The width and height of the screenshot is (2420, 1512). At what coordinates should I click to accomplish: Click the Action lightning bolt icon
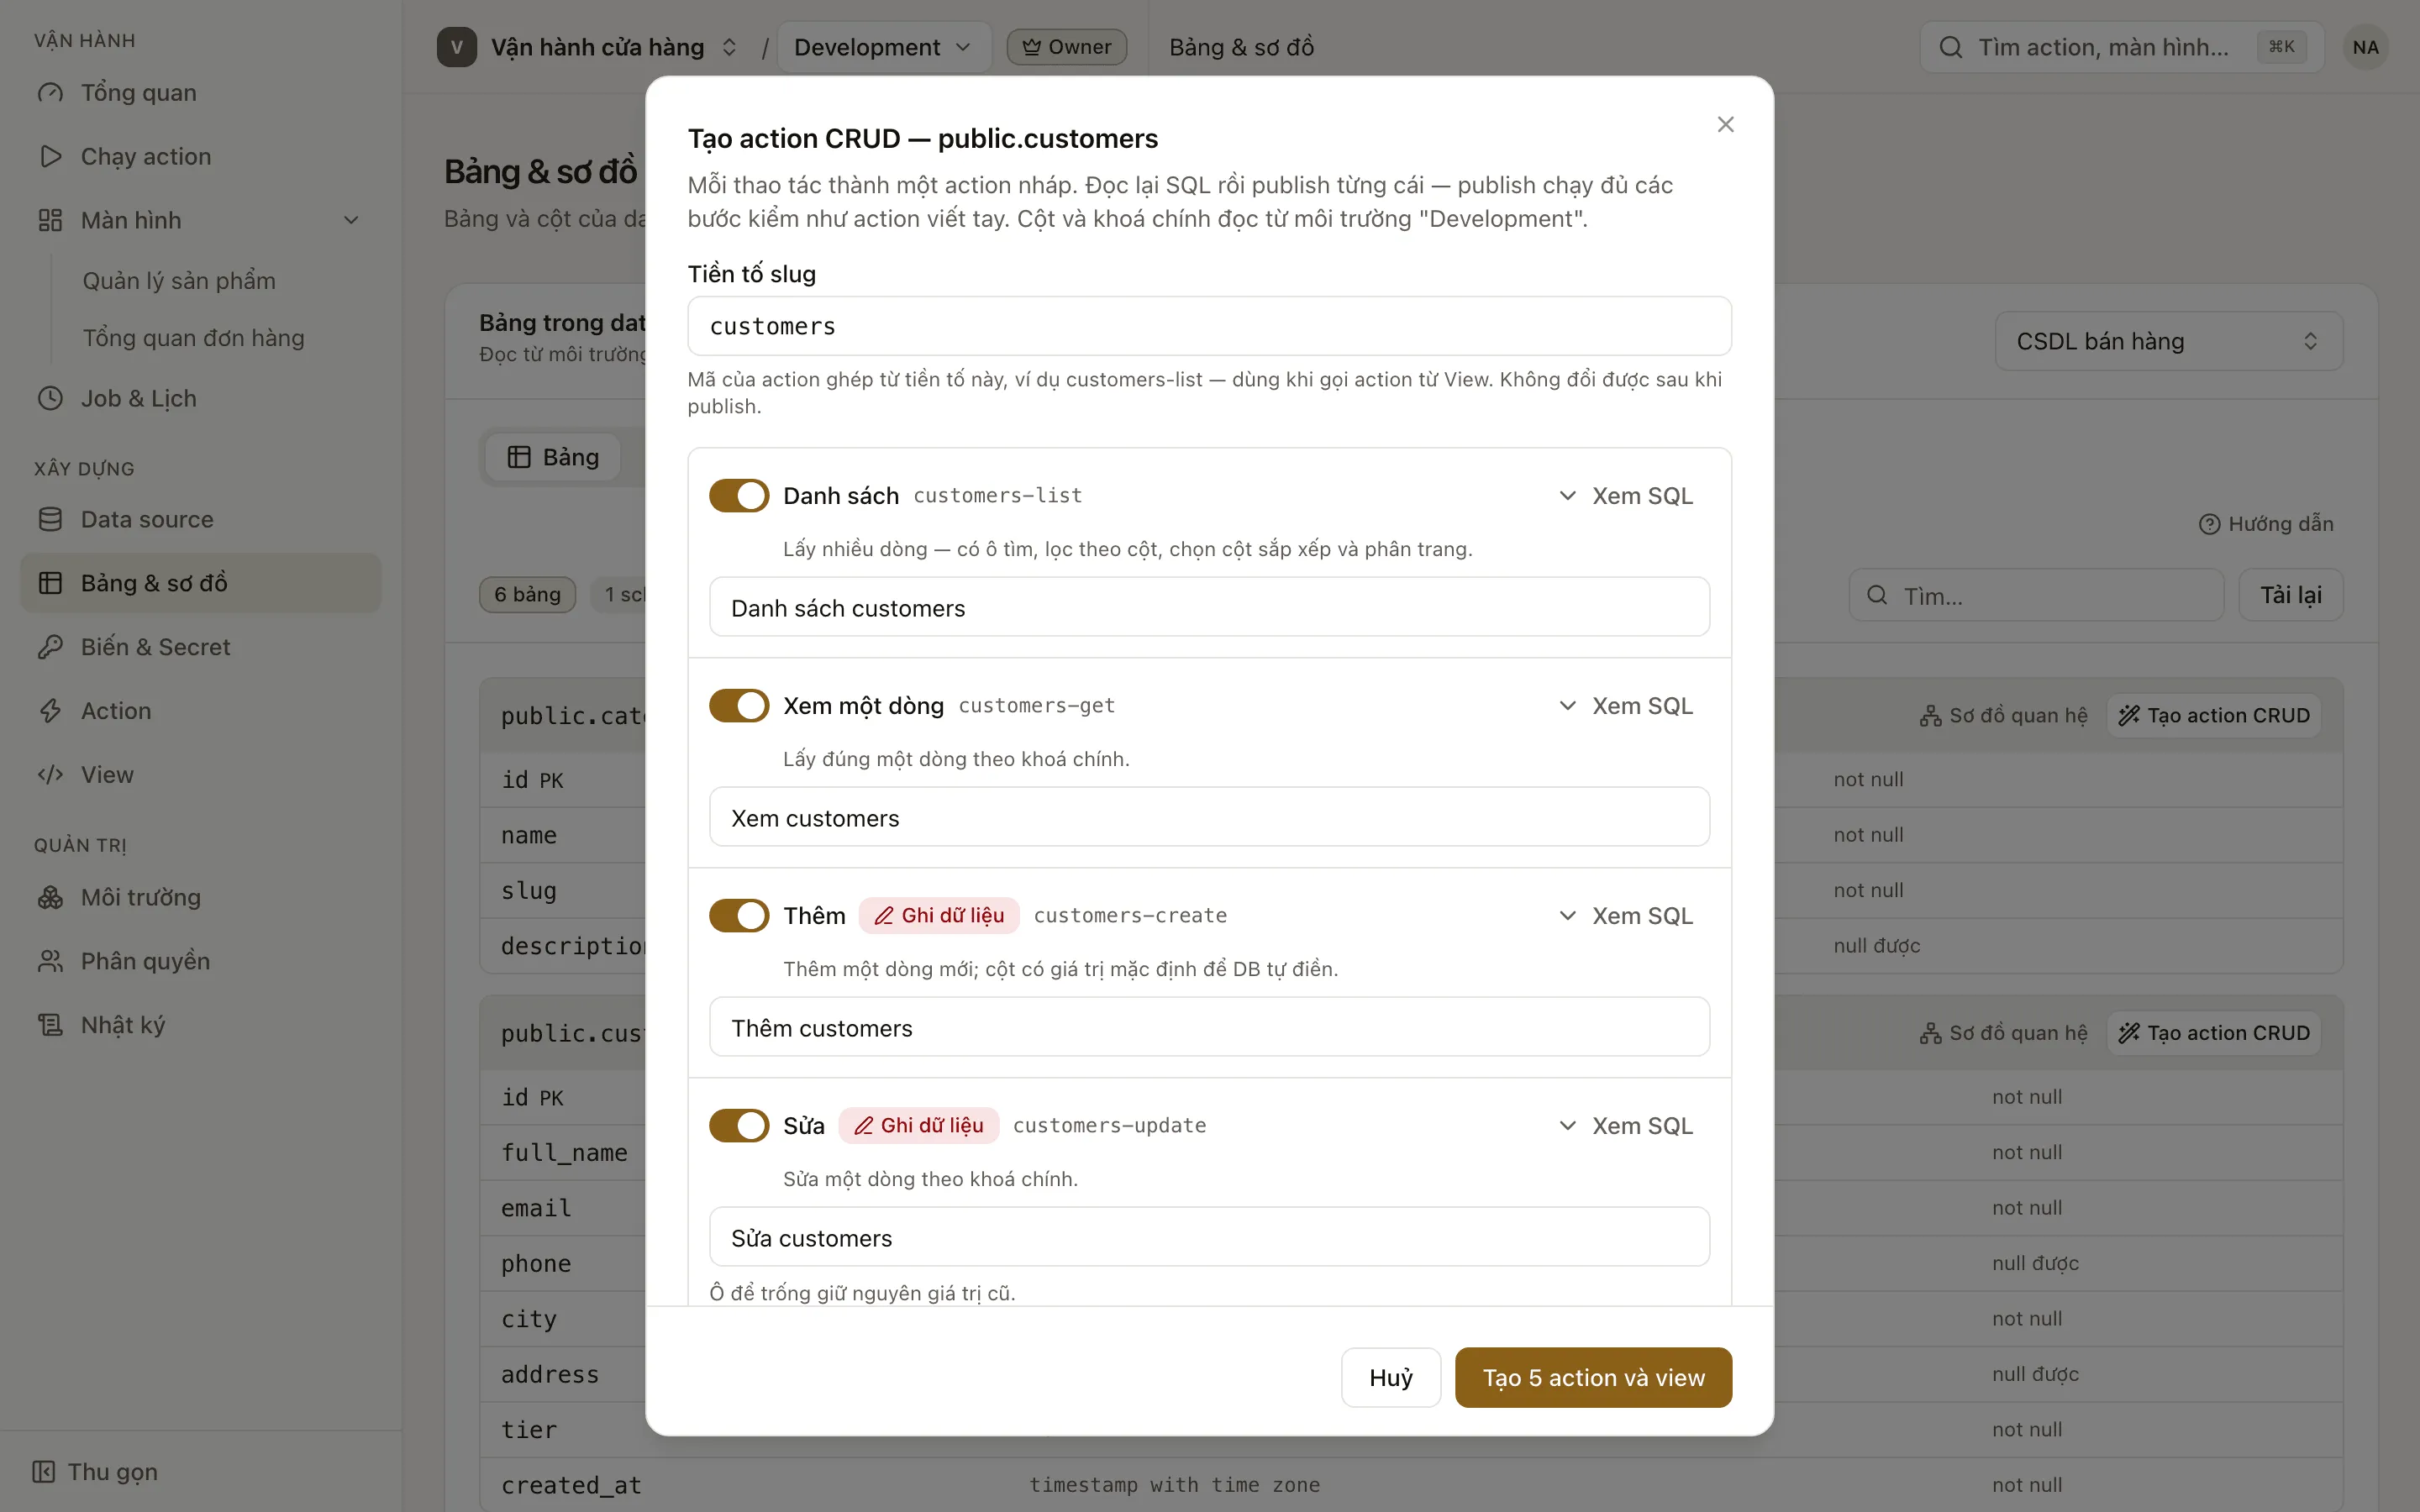pos(50,711)
